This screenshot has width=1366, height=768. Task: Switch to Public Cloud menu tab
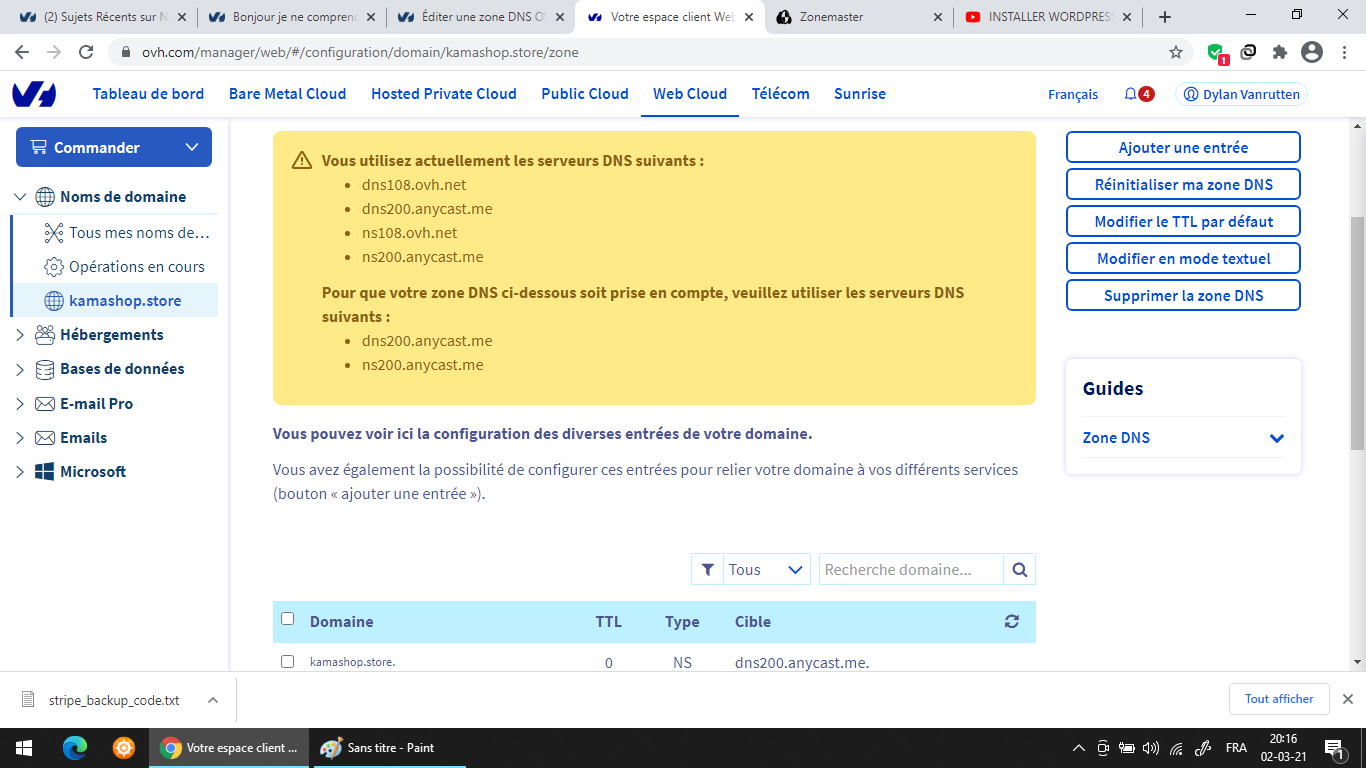click(x=585, y=94)
